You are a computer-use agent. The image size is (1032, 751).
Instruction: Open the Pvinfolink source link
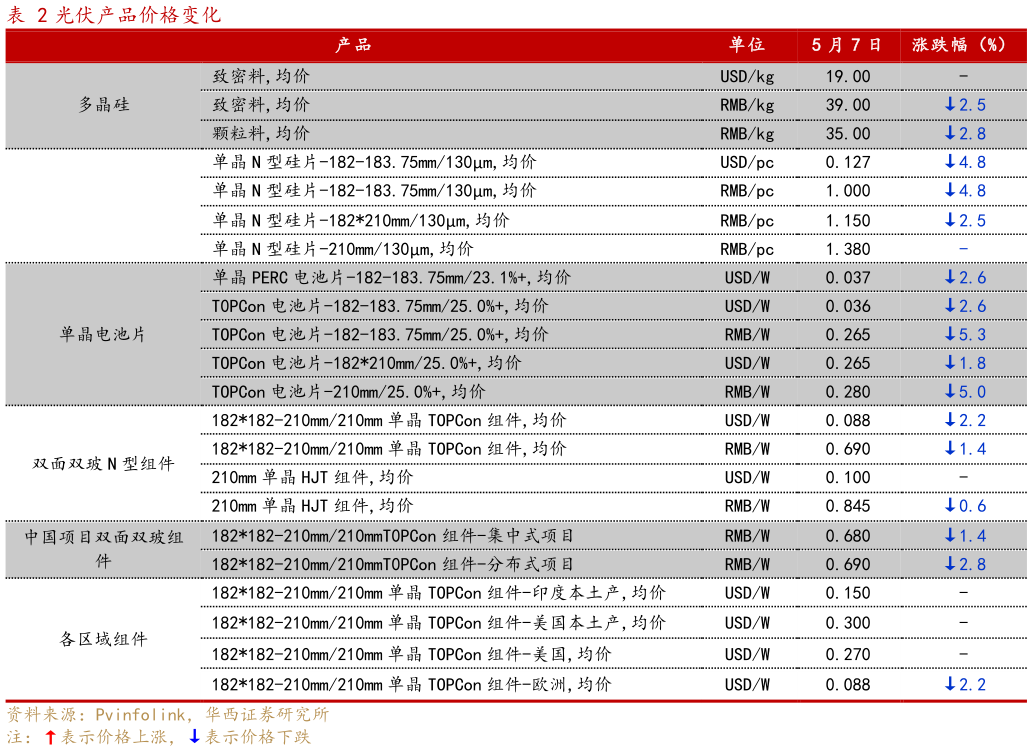134,716
